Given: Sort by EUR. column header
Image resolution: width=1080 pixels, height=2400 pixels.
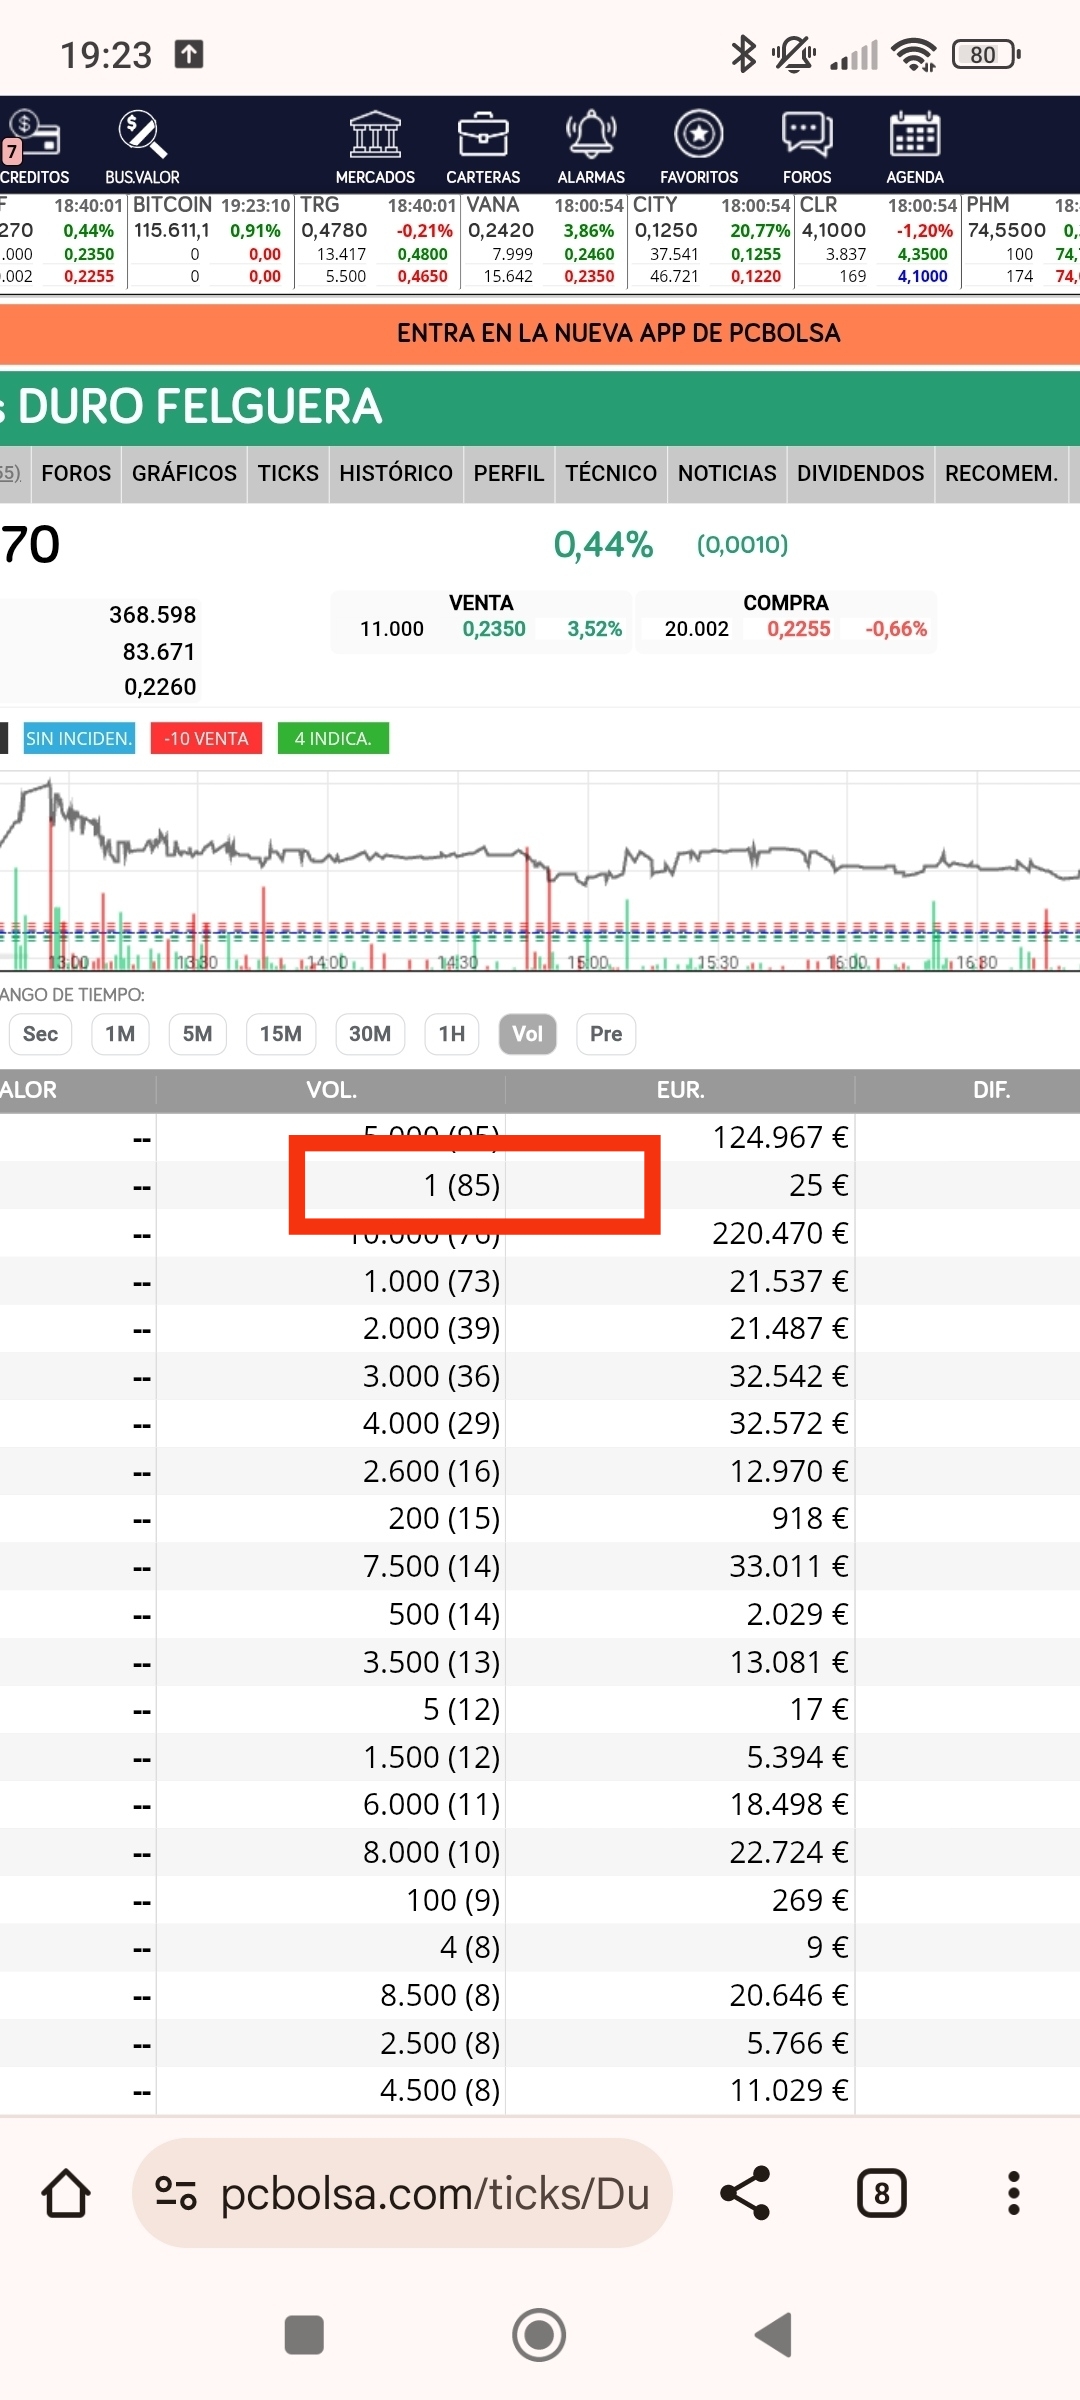Looking at the screenshot, I should pyautogui.click(x=680, y=1090).
